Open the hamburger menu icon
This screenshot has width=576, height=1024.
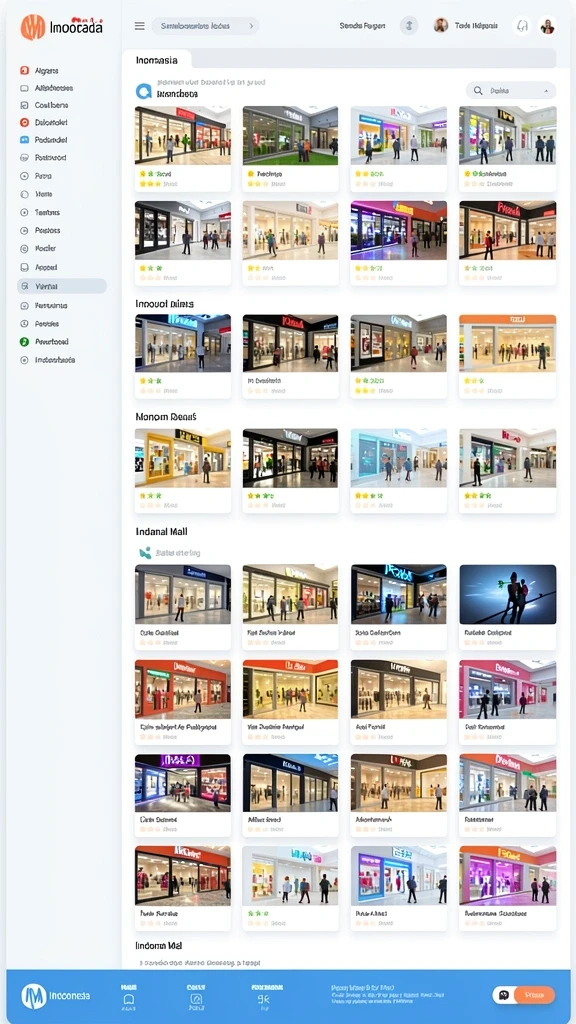point(139,26)
